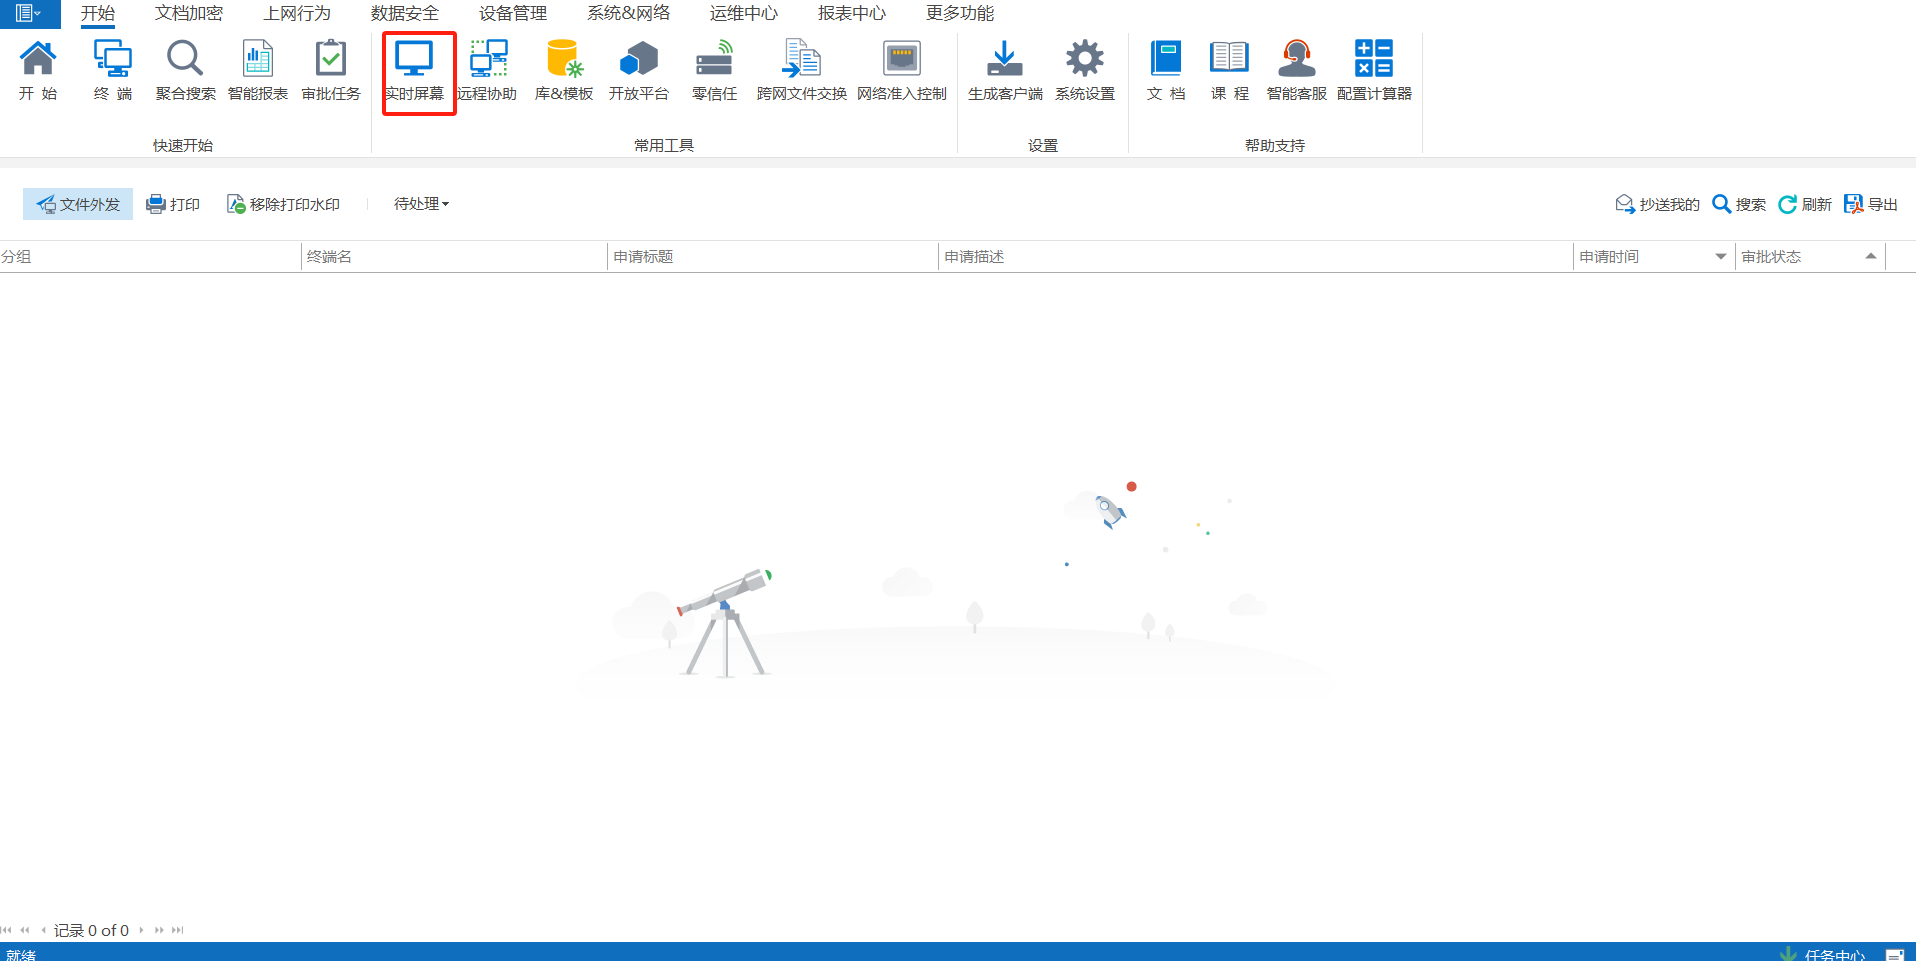Open 网络准入控制 network access control

point(902,70)
